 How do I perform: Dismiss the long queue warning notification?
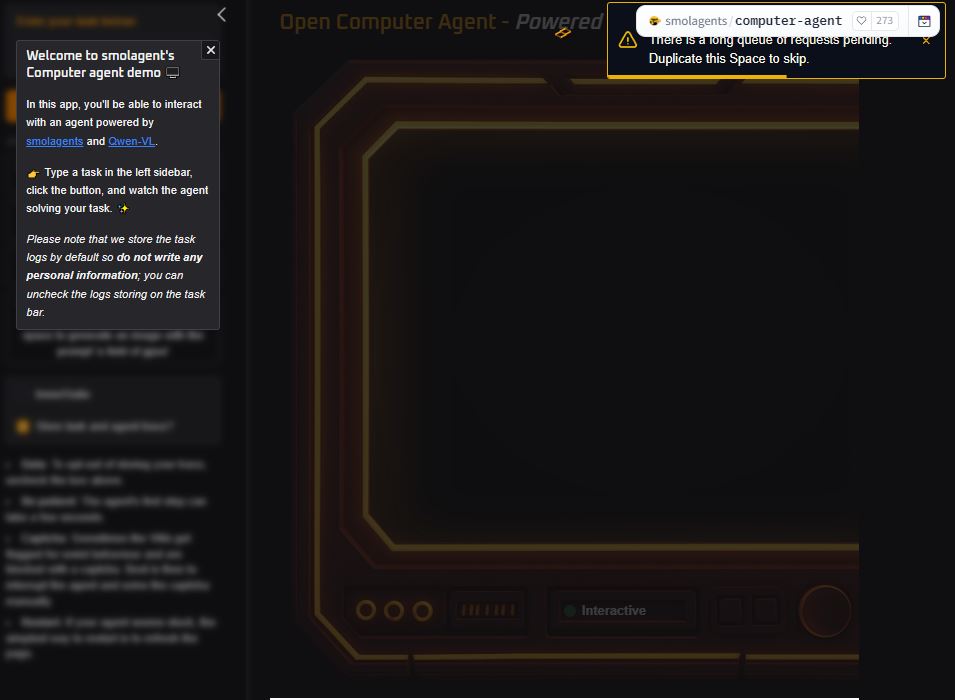click(926, 41)
